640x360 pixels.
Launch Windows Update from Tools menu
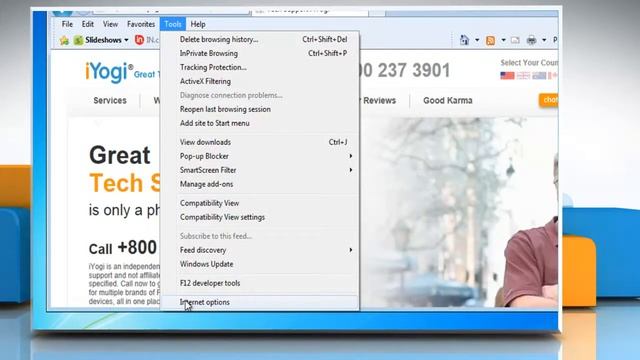260,264
